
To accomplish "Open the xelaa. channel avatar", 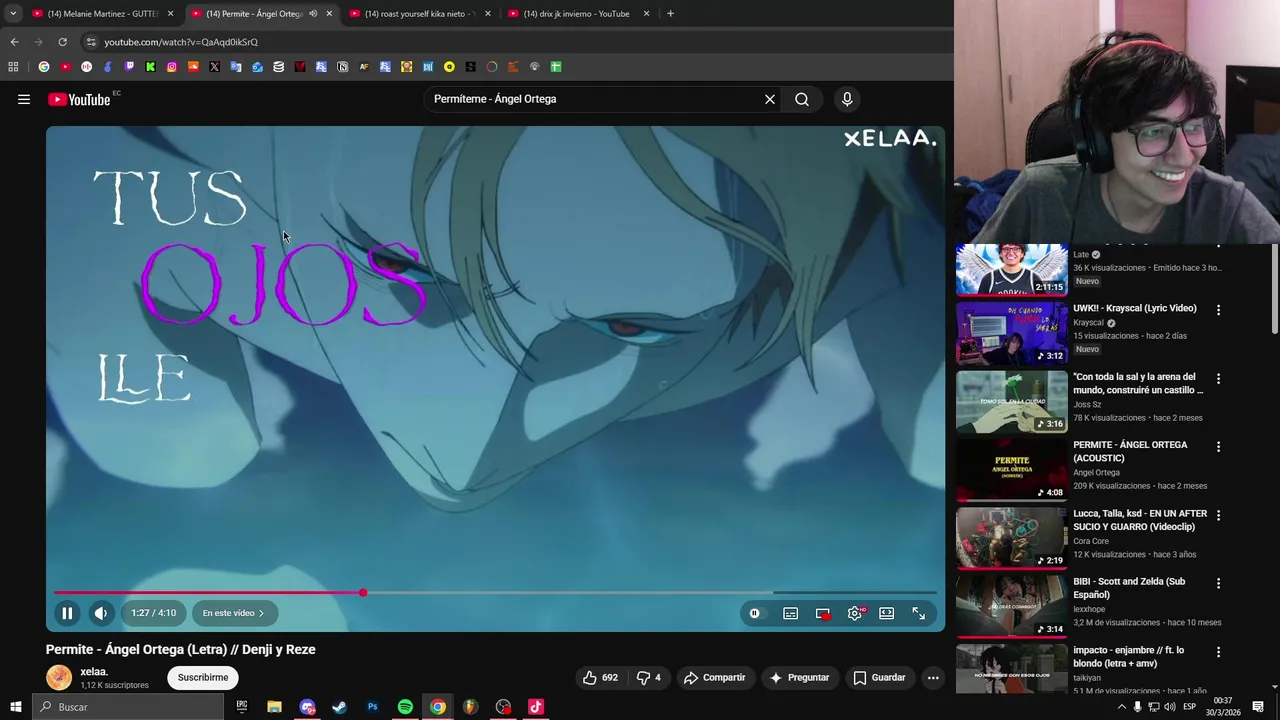I will click(59, 678).
